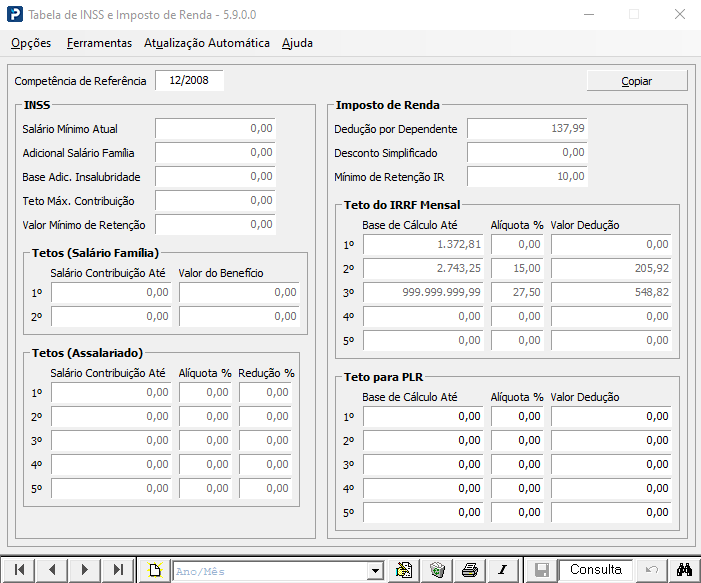Click the binoculars search icon
The image size is (701, 583).
685,570
